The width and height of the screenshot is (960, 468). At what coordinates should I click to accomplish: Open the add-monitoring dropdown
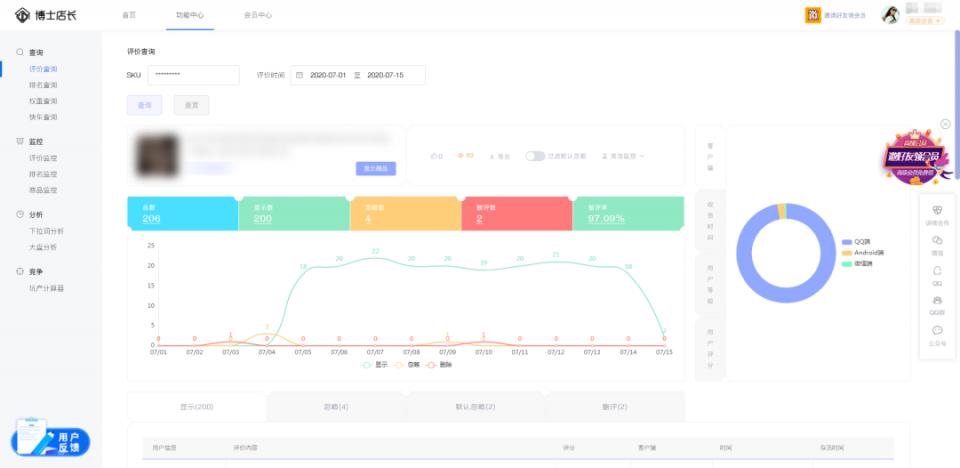click(x=623, y=156)
